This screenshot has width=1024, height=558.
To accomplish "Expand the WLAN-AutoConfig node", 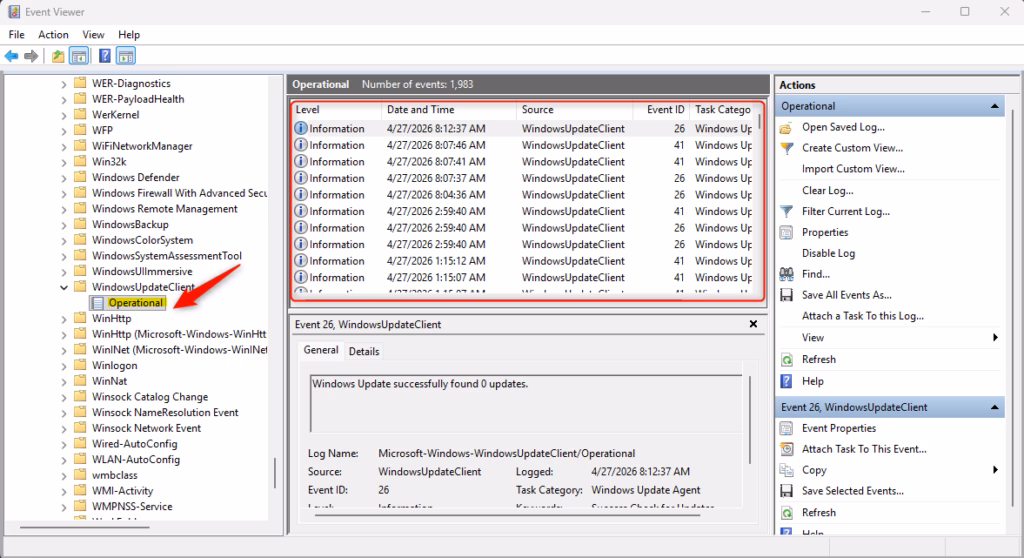I will pyautogui.click(x=63, y=460).
